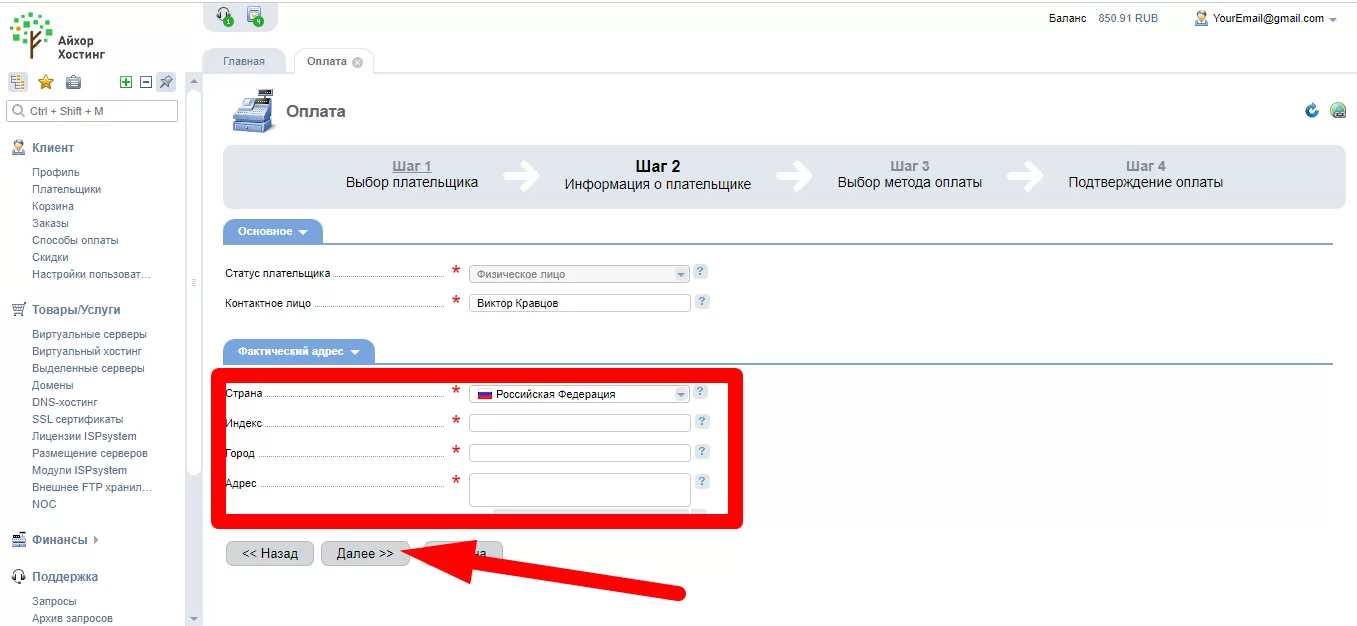This screenshot has height=626, width=1357.
Task: Collapse the Основное section
Action: 273,231
